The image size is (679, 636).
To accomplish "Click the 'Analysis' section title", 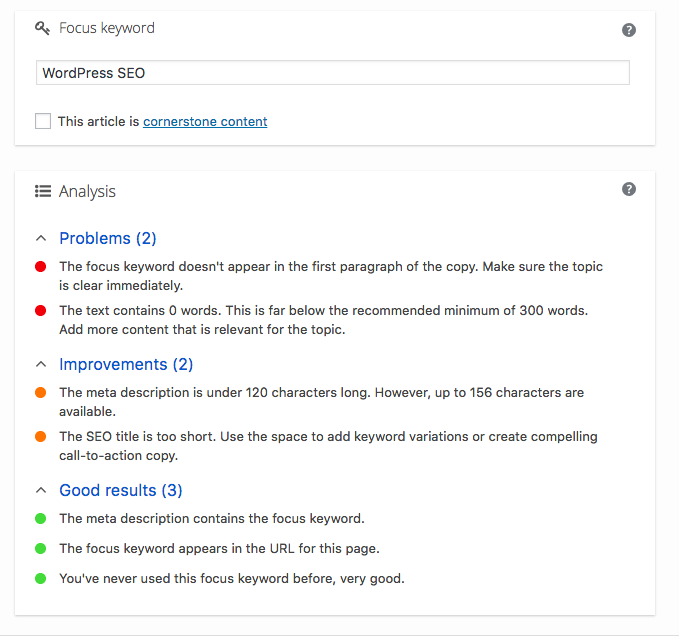I will tap(87, 191).
